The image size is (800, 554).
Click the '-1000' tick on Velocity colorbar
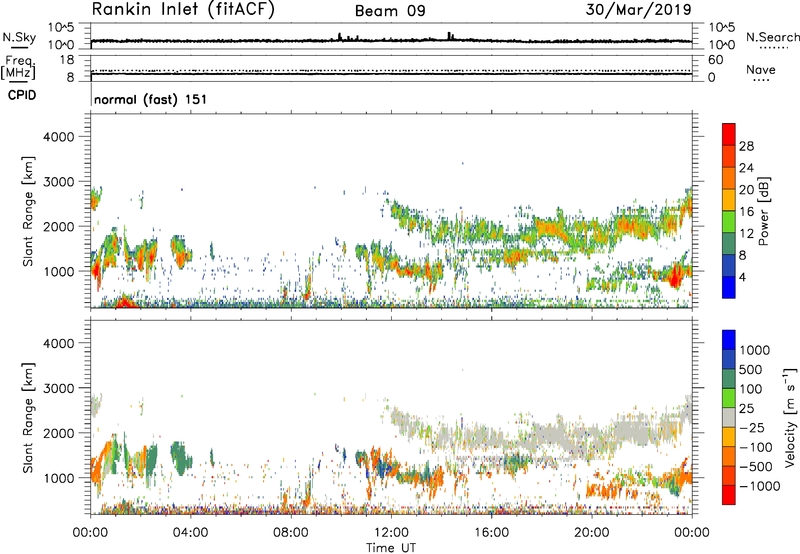click(759, 486)
